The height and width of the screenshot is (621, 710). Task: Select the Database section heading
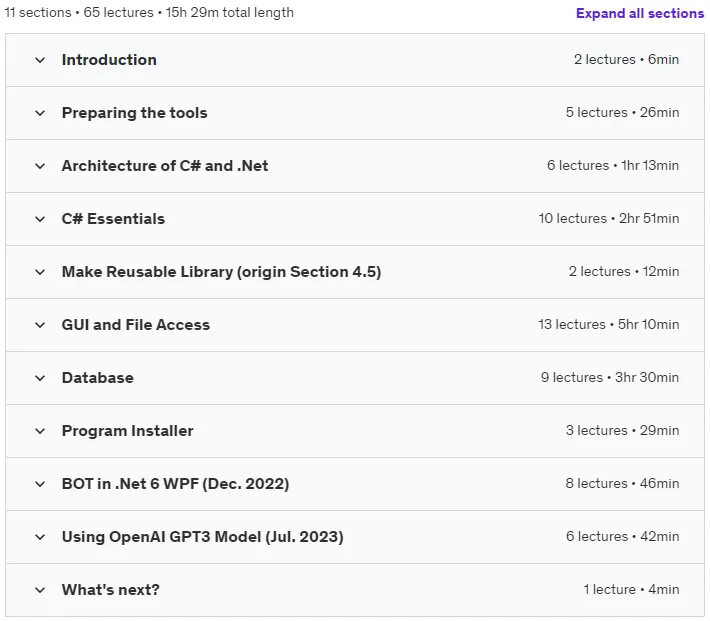98,378
